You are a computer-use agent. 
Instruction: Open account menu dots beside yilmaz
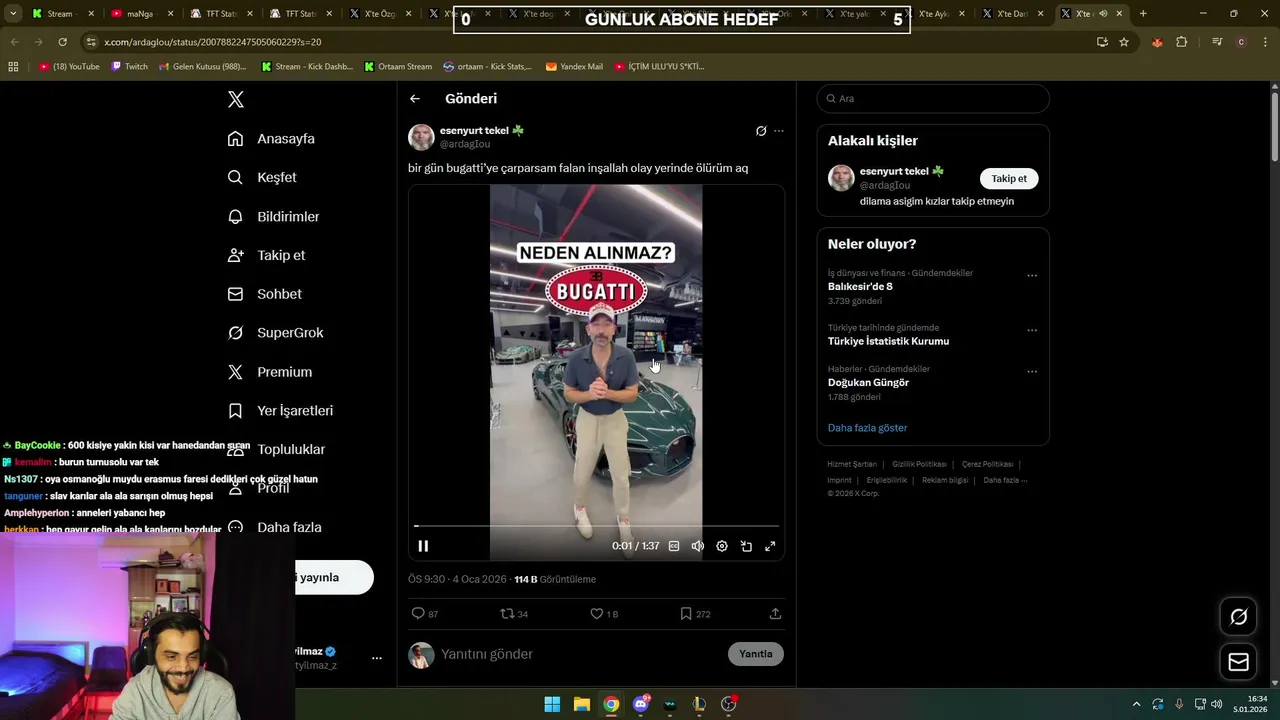(x=377, y=658)
